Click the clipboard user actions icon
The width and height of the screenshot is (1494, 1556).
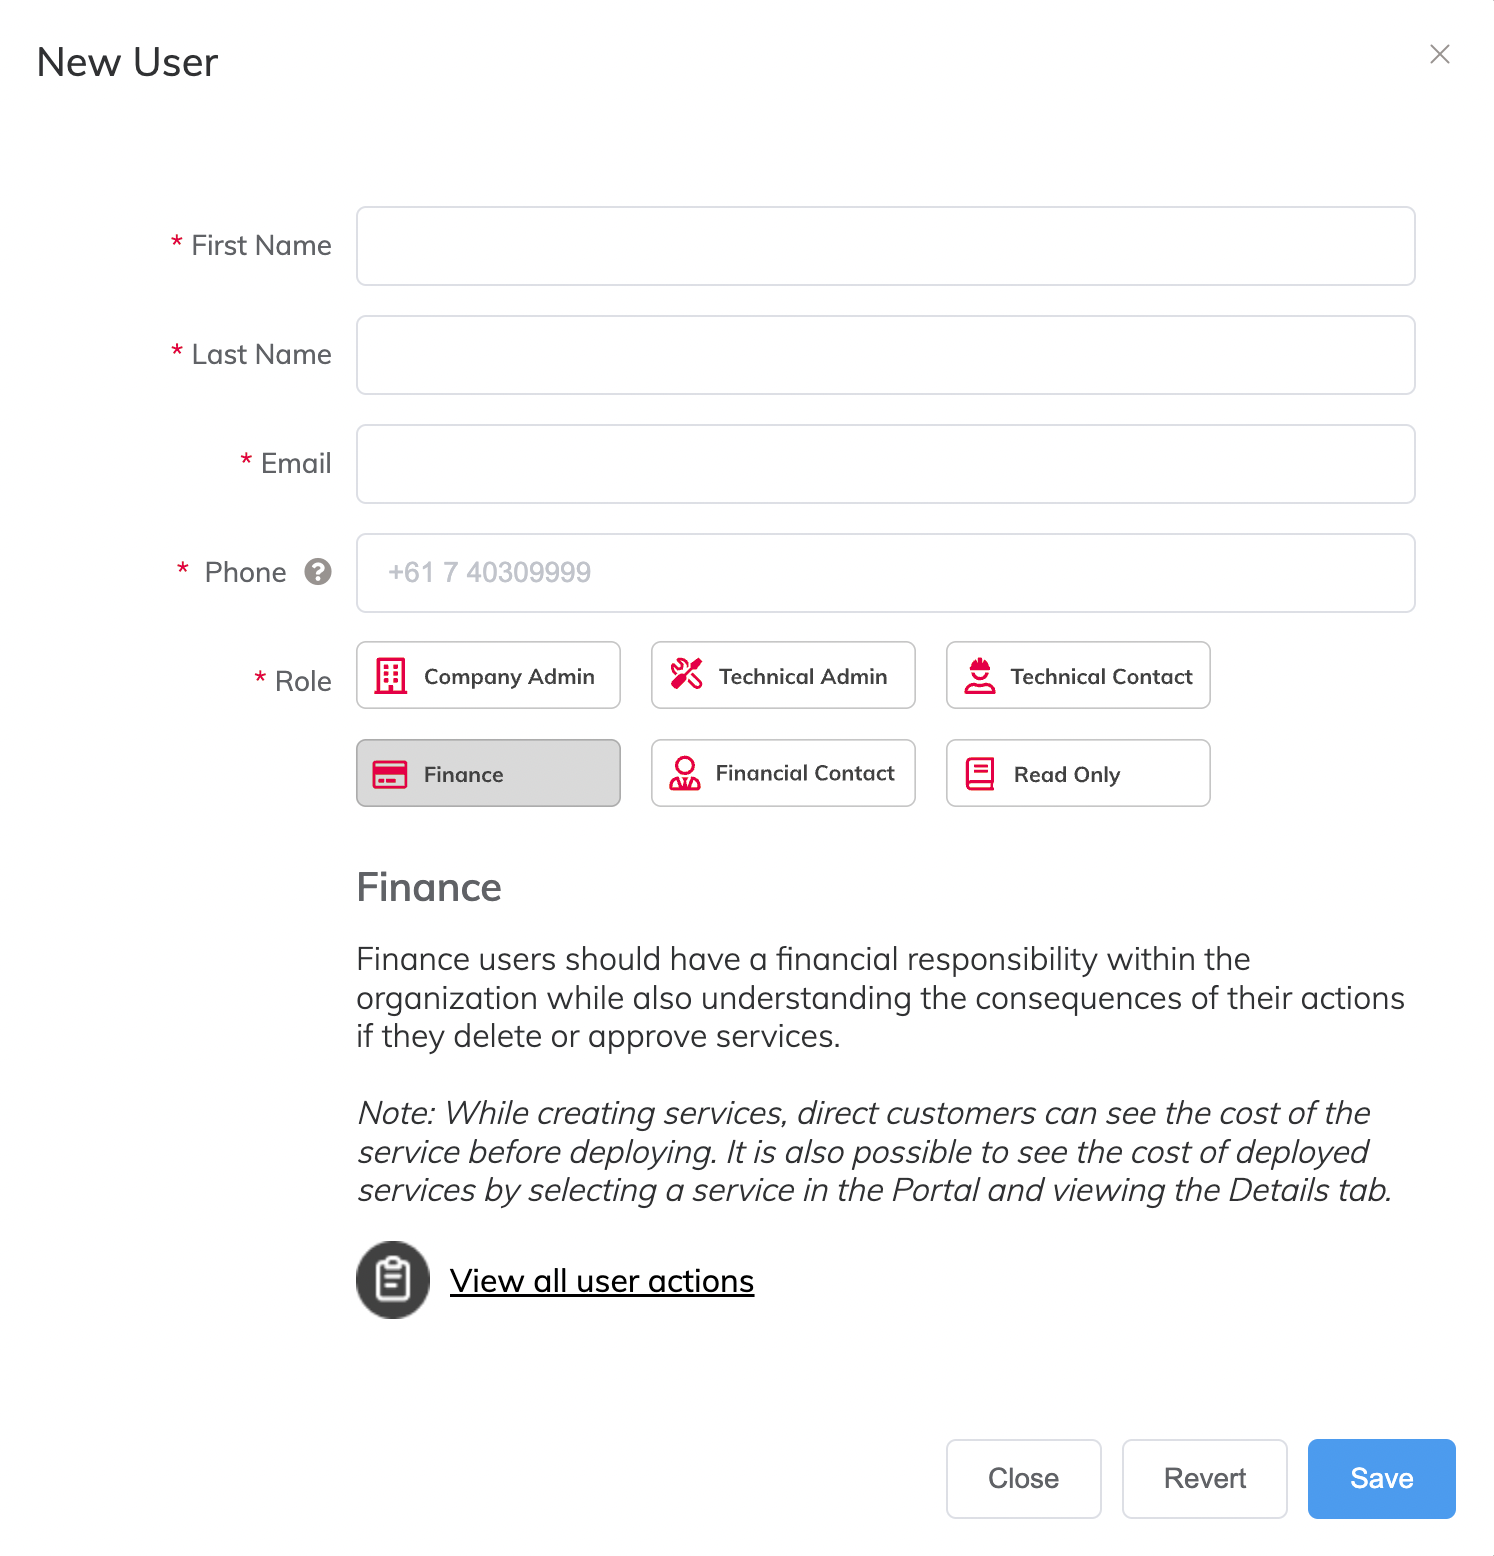coord(393,1280)
